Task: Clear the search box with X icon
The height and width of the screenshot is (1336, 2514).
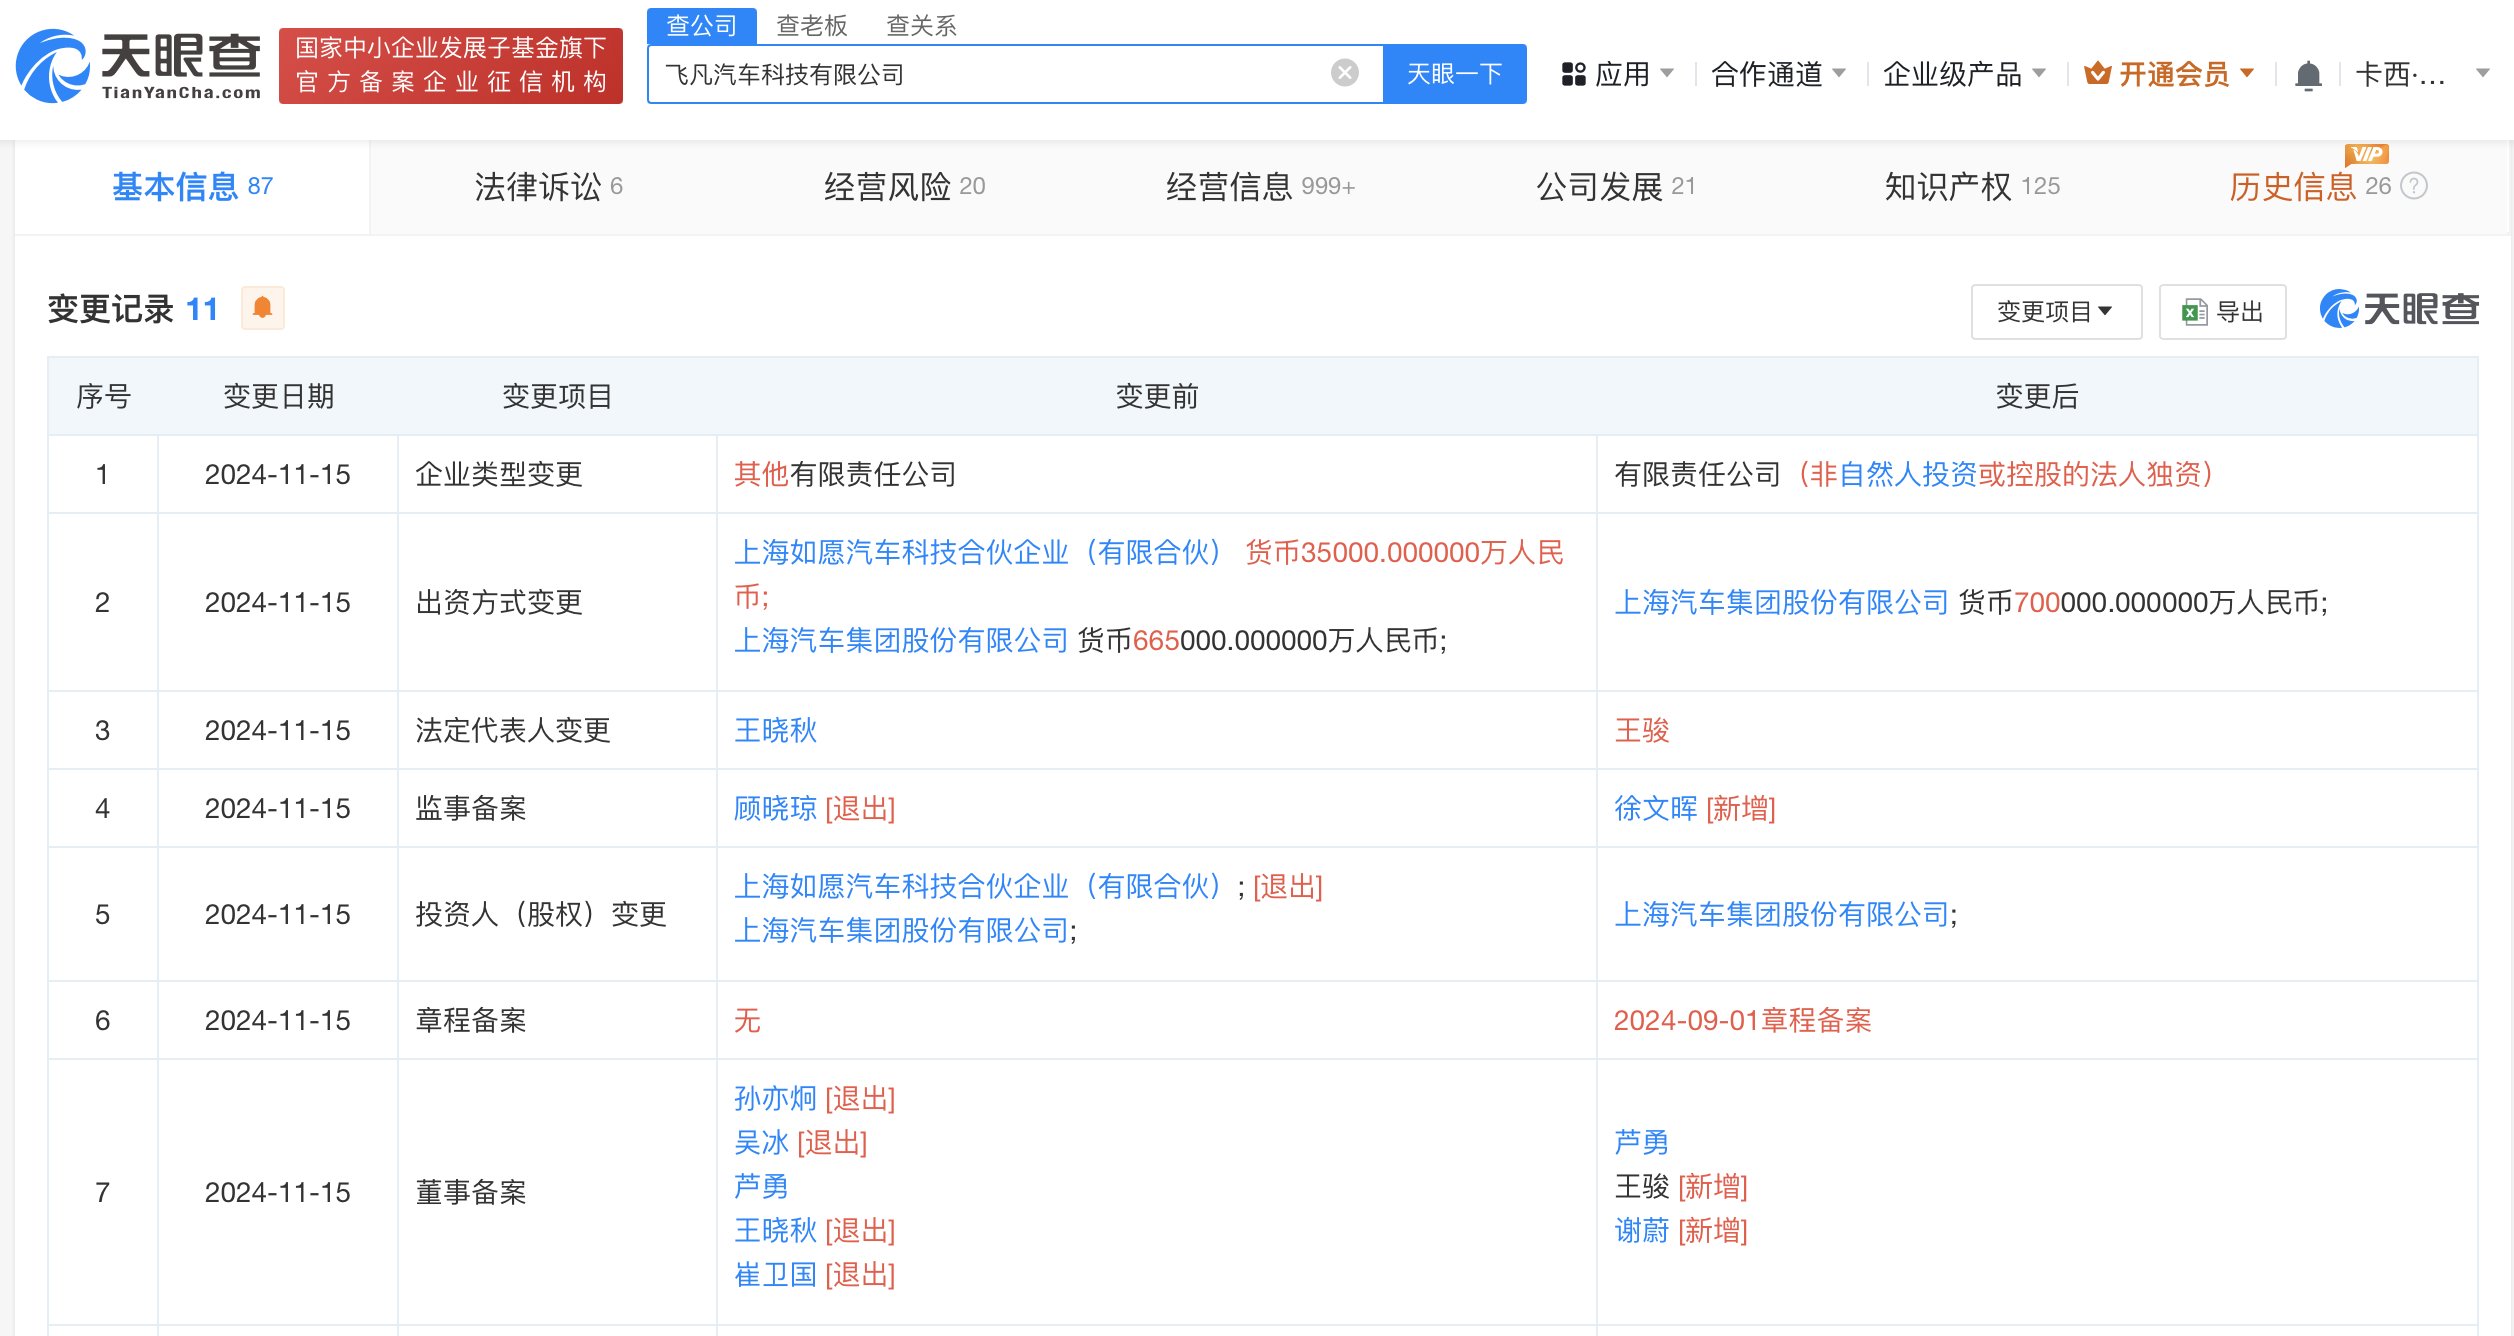Action: pos(1345,73)
